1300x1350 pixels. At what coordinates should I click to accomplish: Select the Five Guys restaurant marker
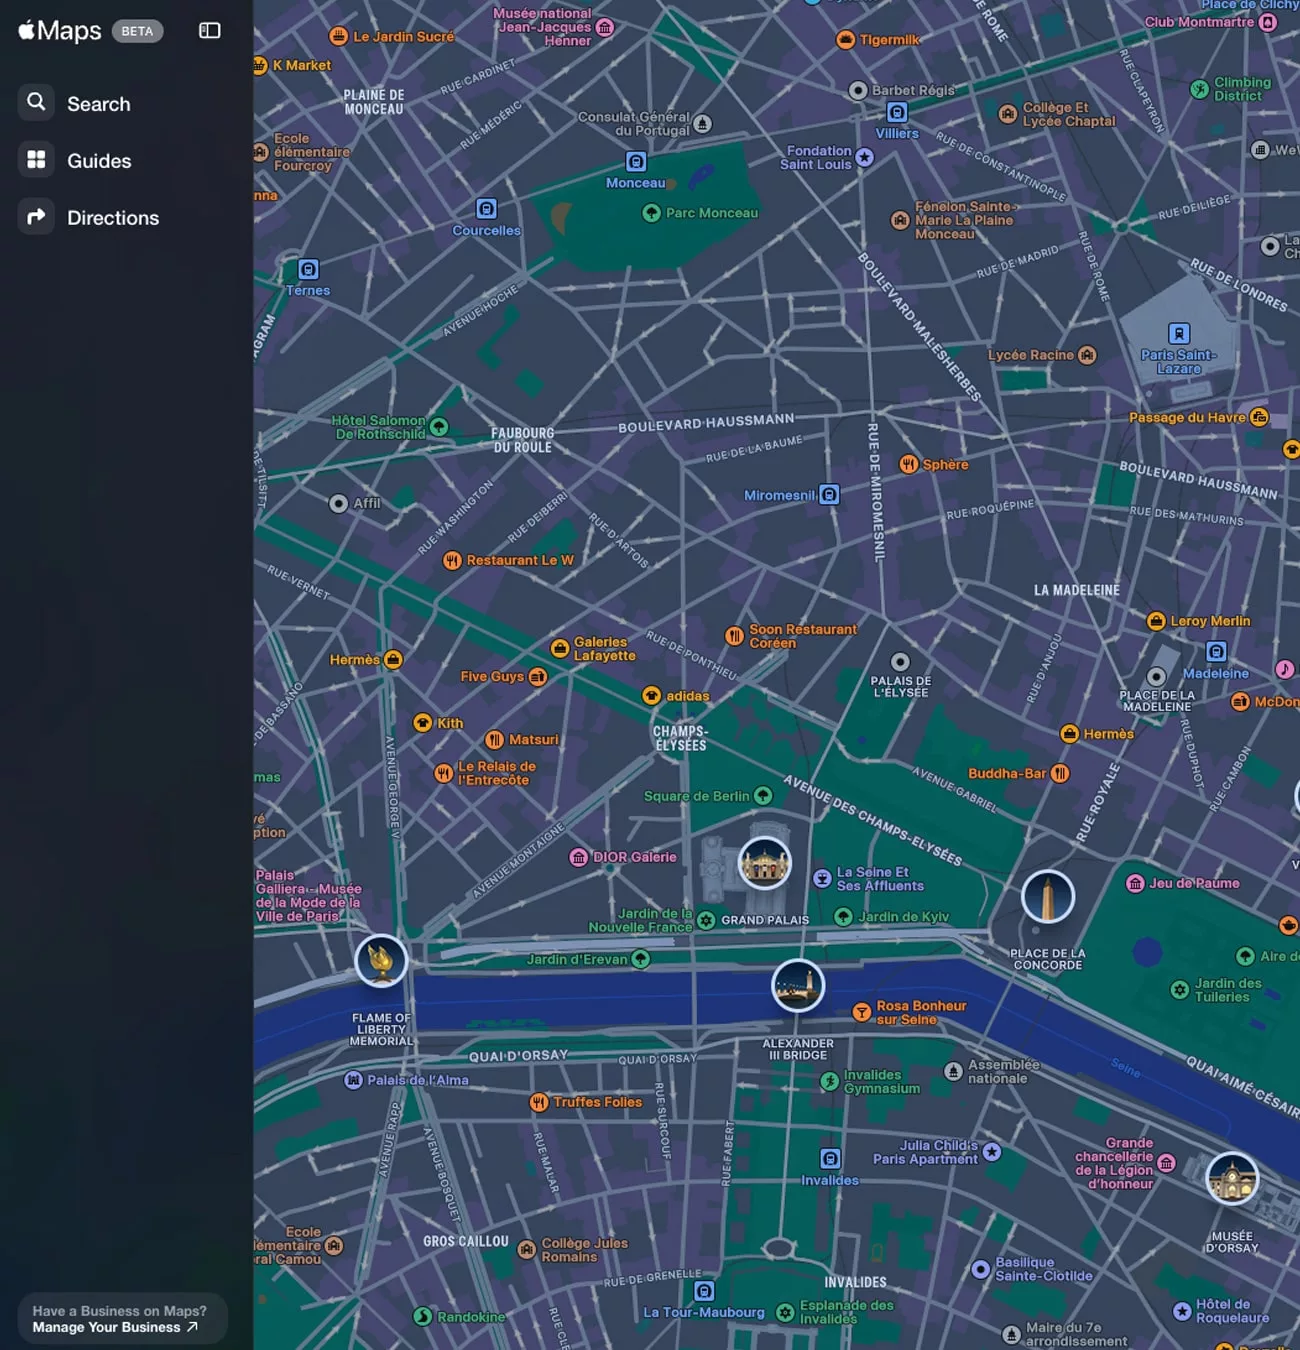coord(538,677)
